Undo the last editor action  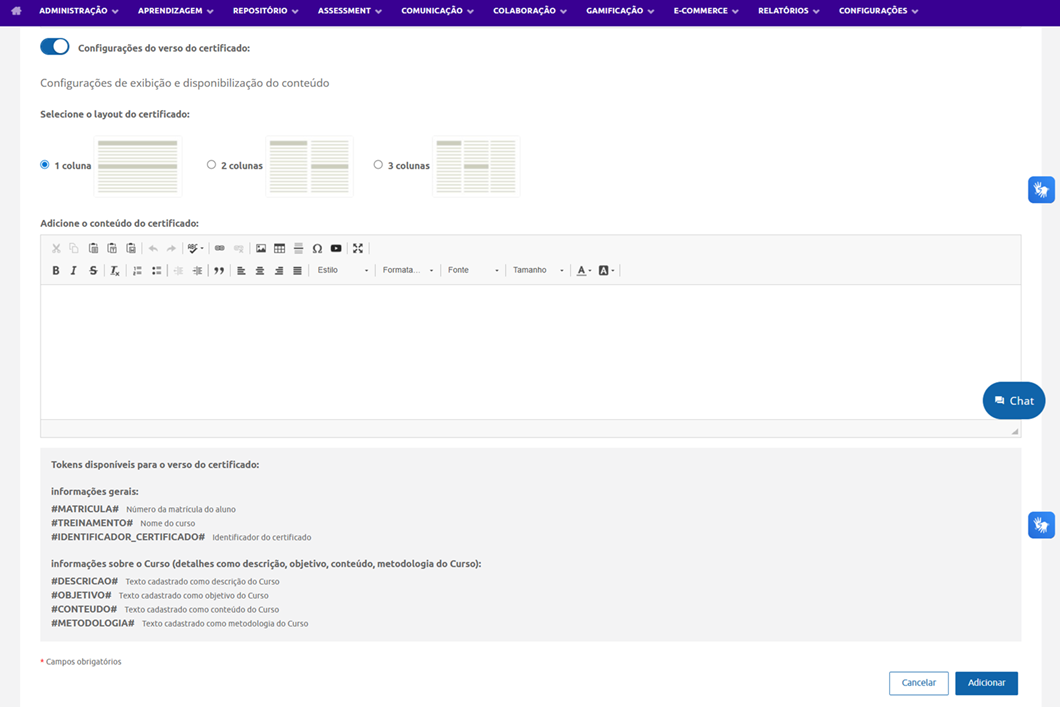(153, 249)
